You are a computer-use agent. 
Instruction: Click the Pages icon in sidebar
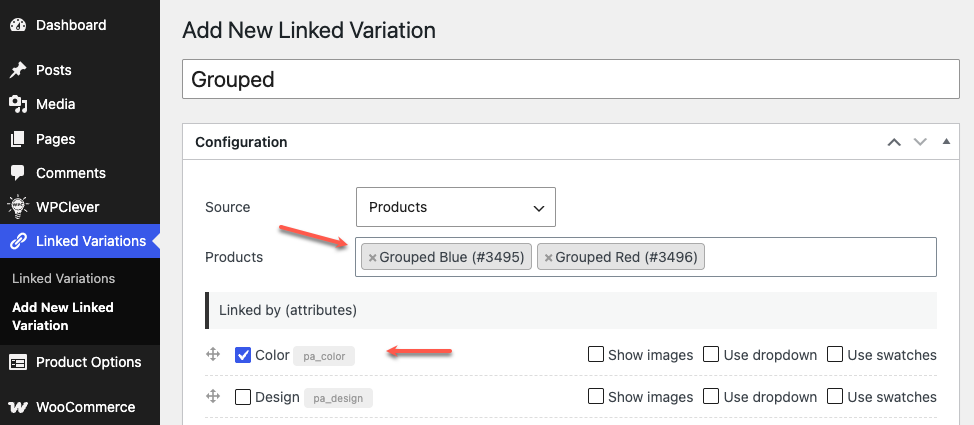(19, 139)
